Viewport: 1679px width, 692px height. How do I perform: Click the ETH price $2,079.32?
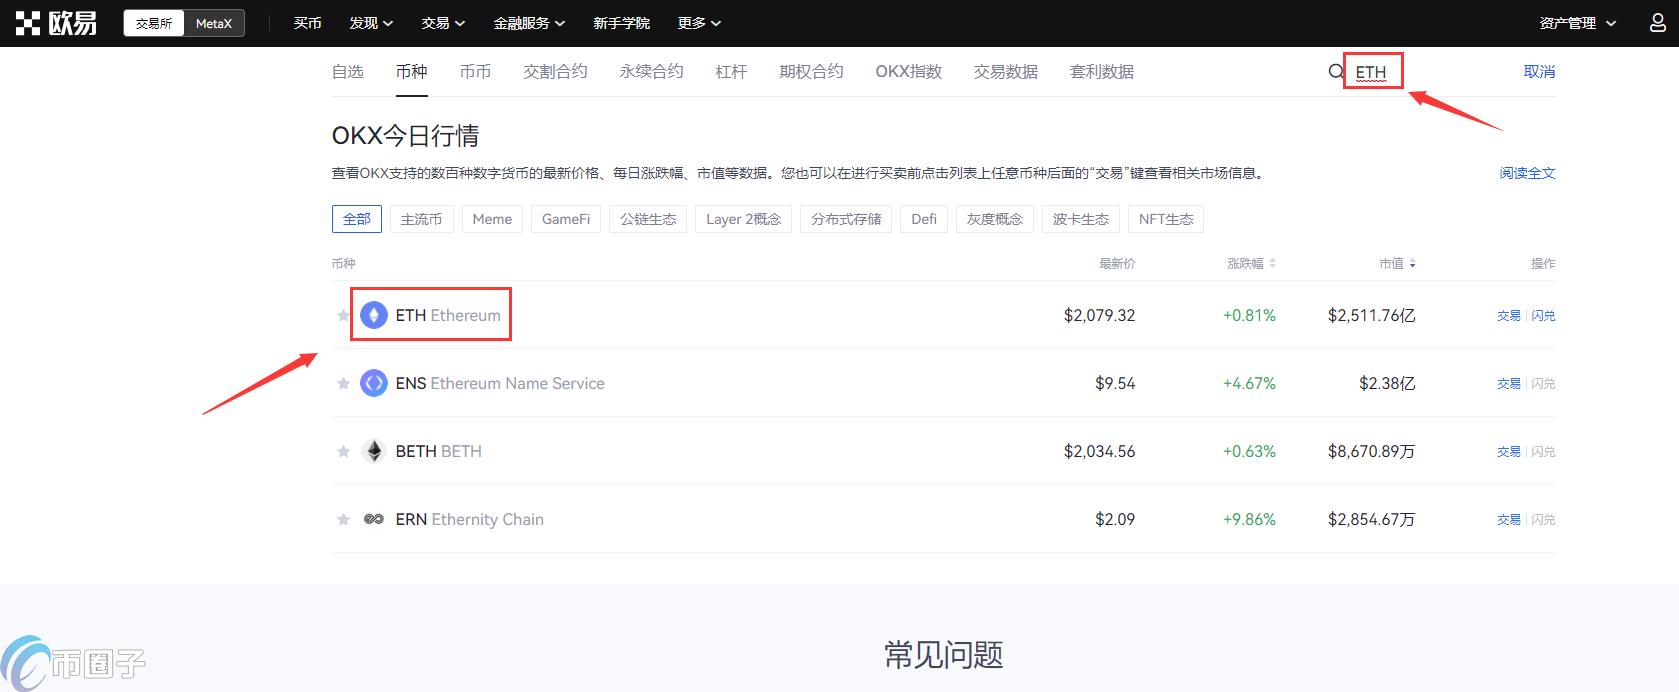[1100, 316]
